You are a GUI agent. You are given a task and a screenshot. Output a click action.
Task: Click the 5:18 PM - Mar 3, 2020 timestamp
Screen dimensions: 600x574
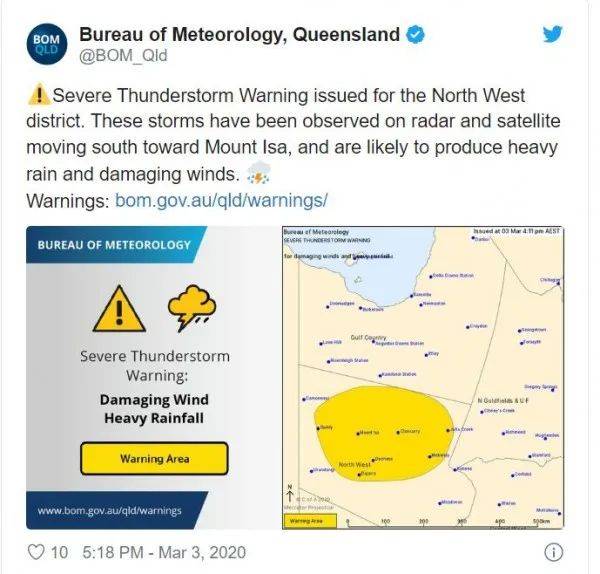pos(164,553)
